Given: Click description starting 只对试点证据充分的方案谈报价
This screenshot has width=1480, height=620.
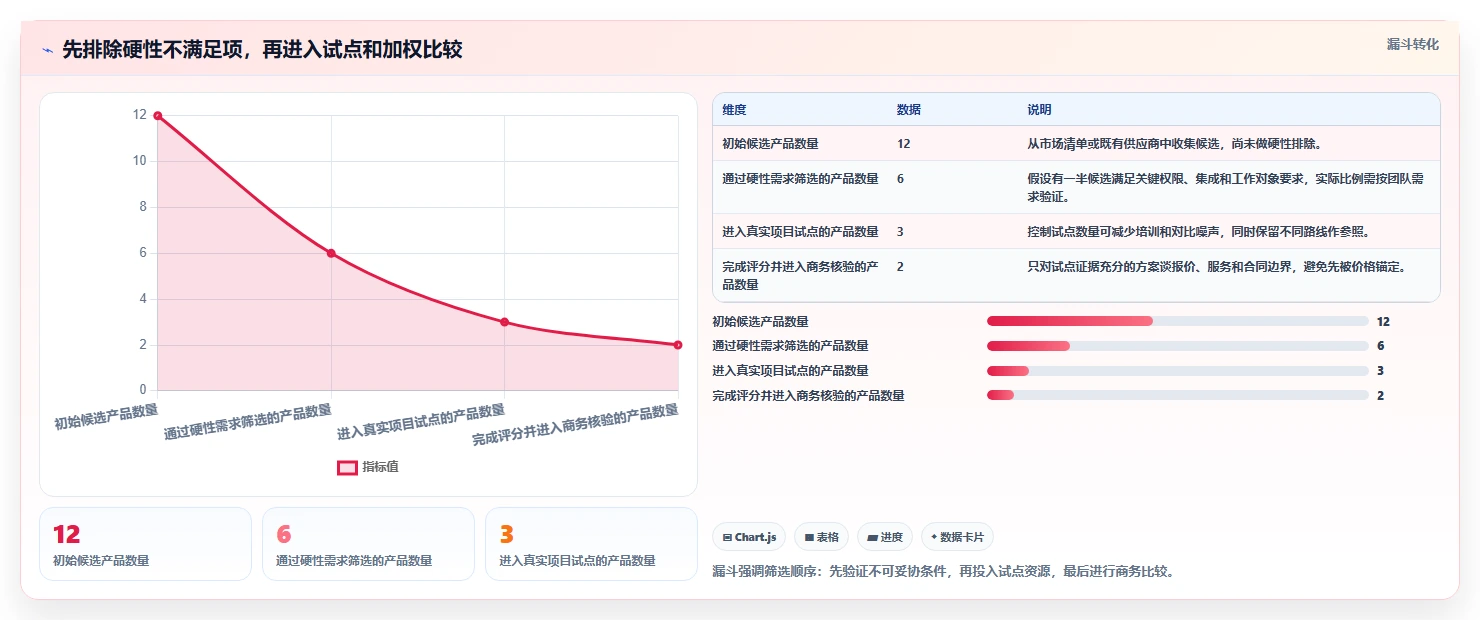Looking at the screenshot, I should pos(1217,267).
